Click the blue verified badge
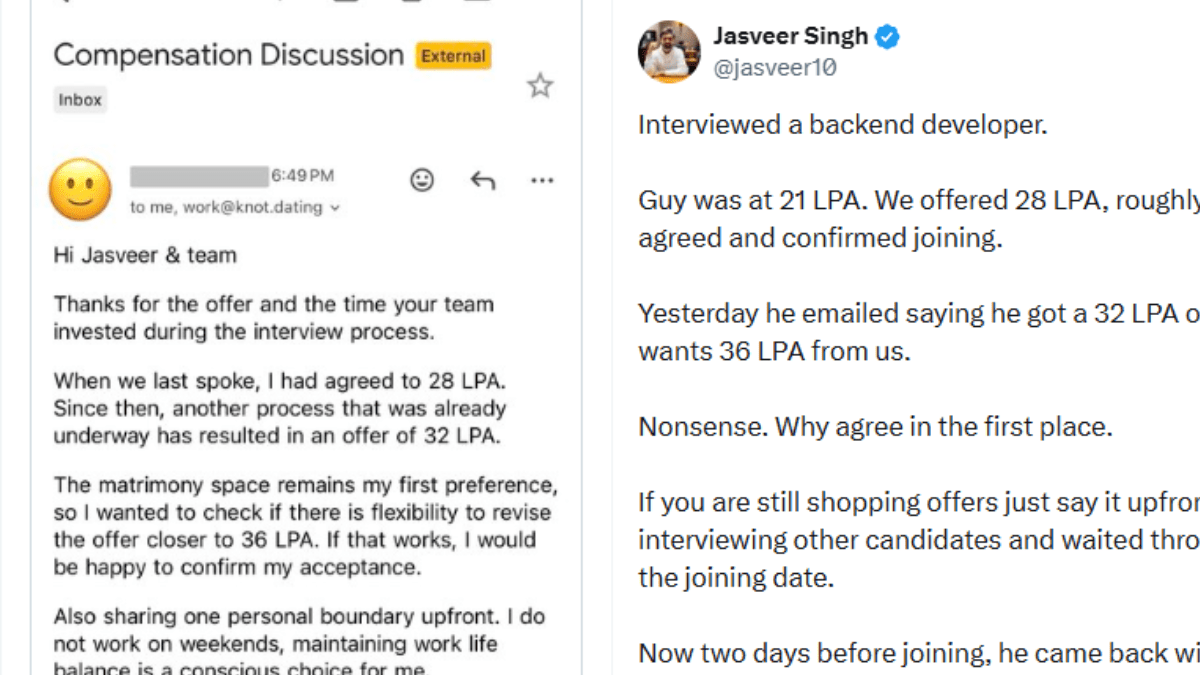Screen dimensions: 1200x675 [888, 38]
